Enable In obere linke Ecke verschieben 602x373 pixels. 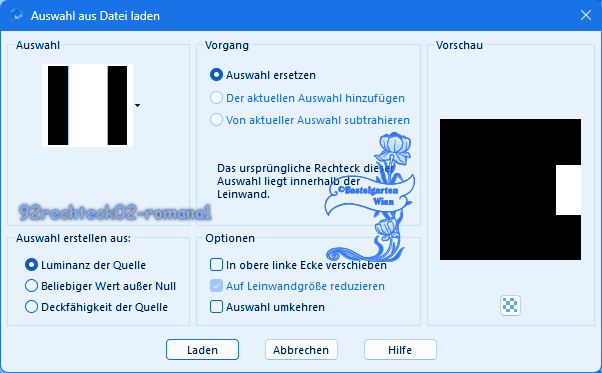tap(216, 265)
